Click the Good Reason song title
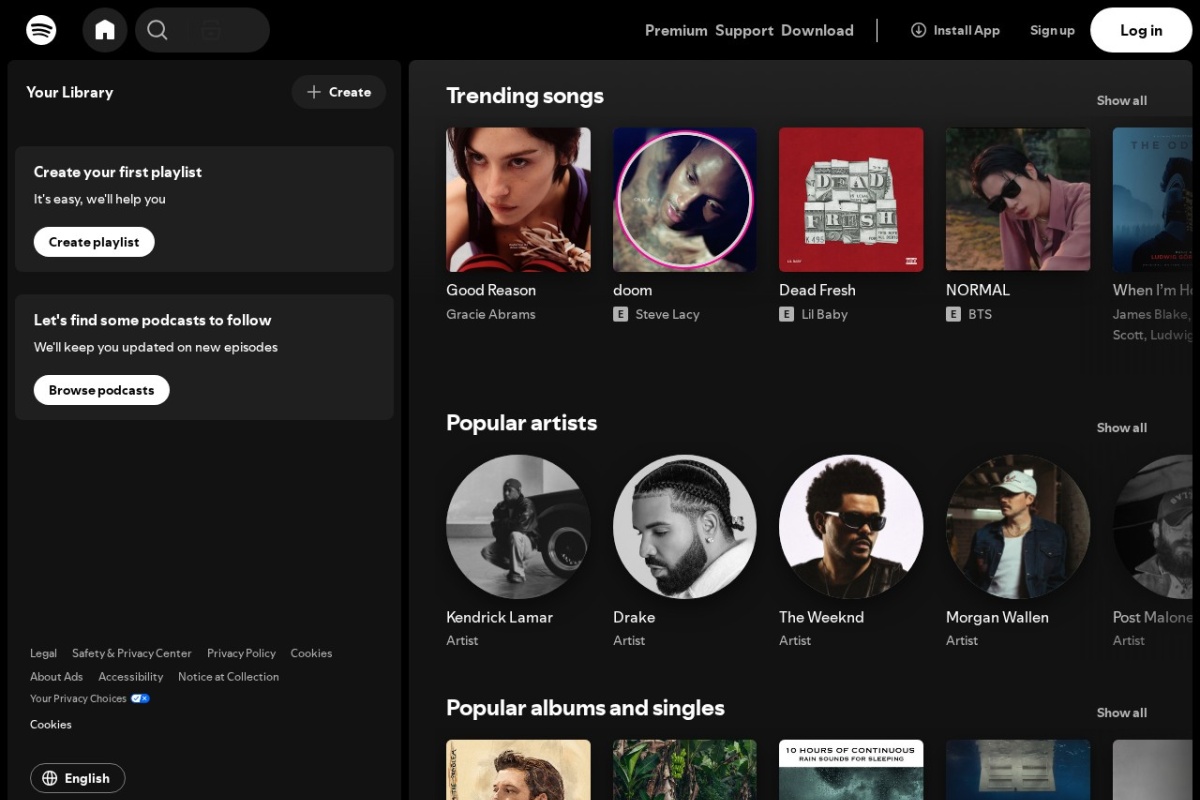Image resolution: width=1200 pixels, height=800 pixels. tap(491, 290)
